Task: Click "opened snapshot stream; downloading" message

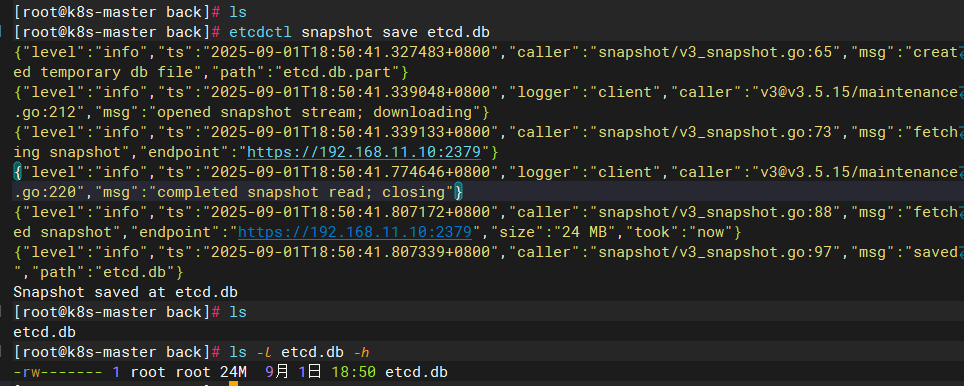Action: pos(314,112)
